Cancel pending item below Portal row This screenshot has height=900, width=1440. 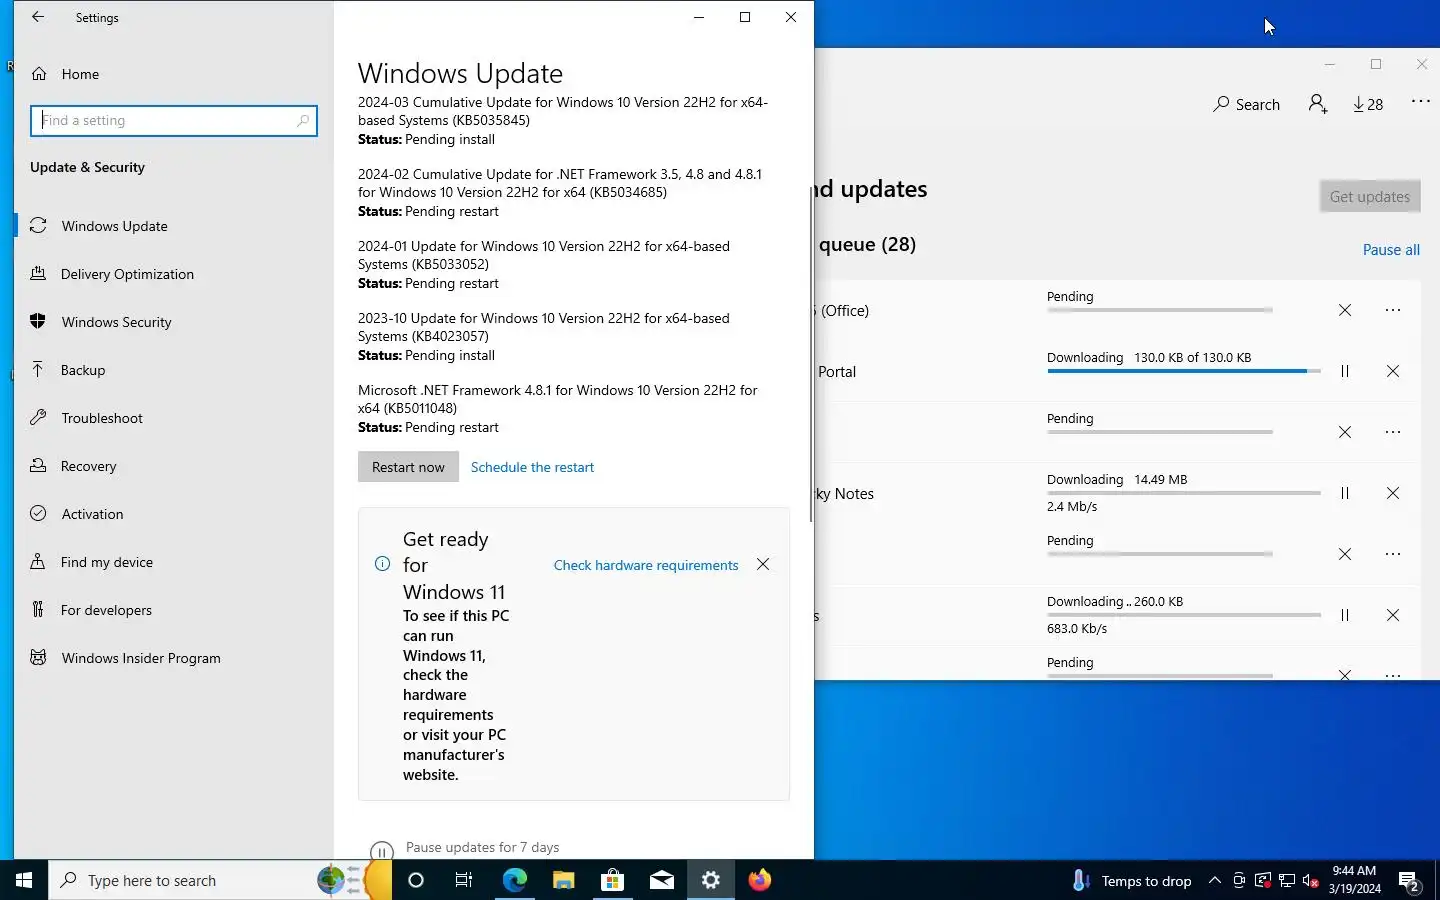1345,432
